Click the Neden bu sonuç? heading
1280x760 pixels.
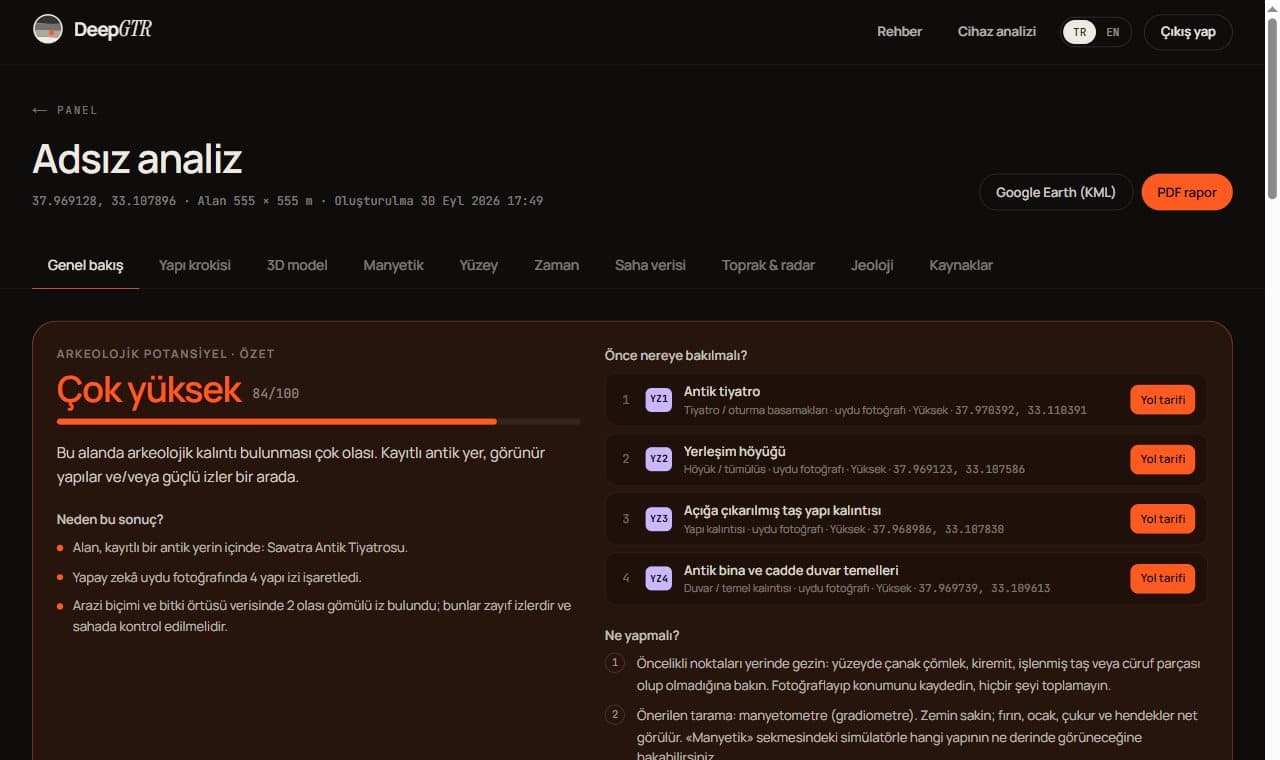click(x=110, y=520)
